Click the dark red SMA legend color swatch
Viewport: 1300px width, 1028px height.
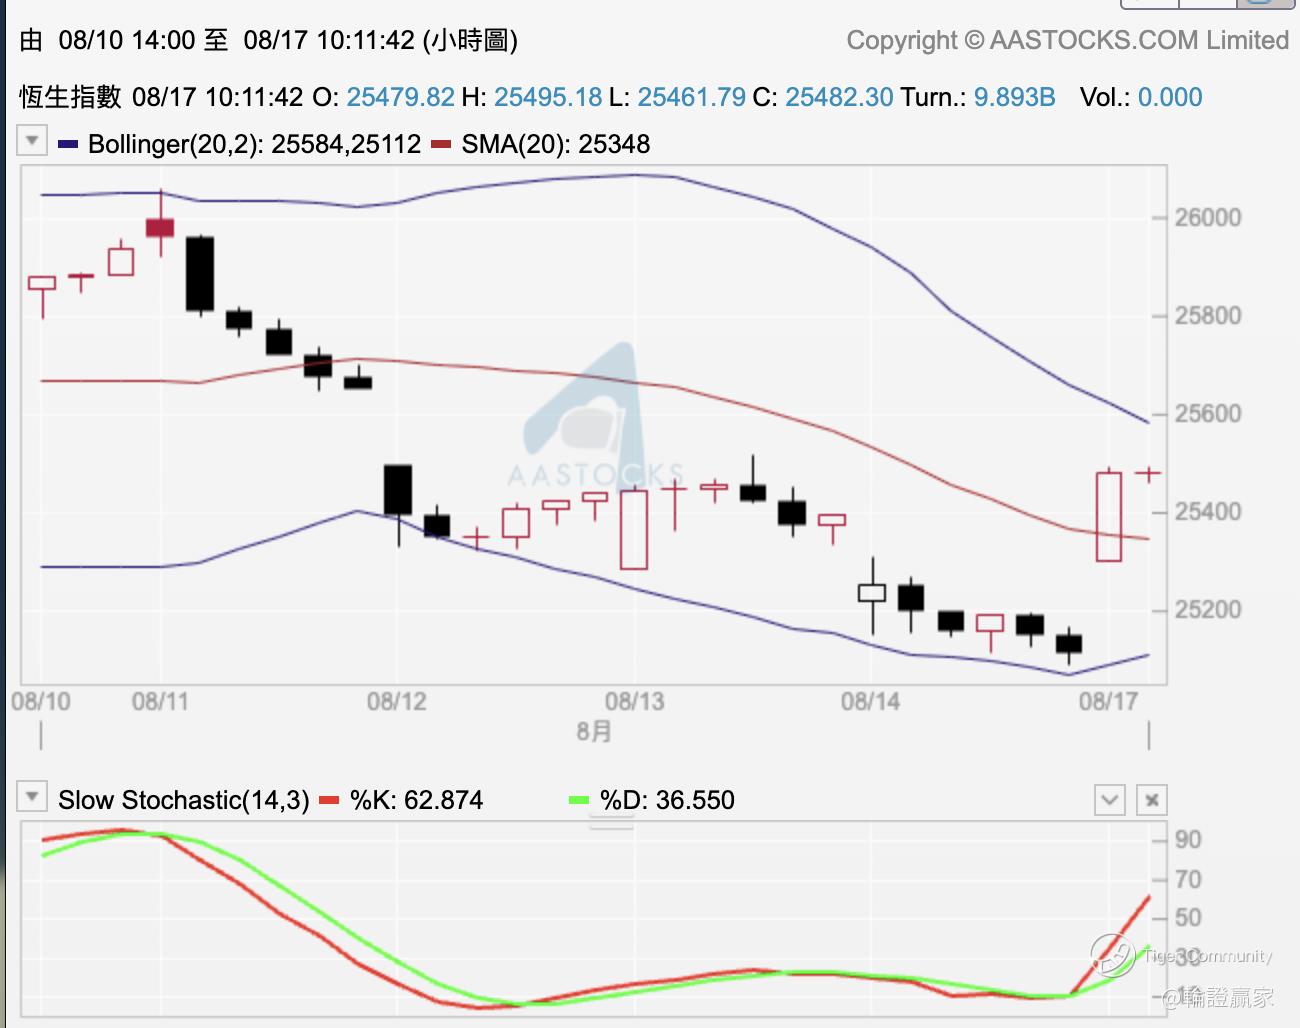(441, 145)
